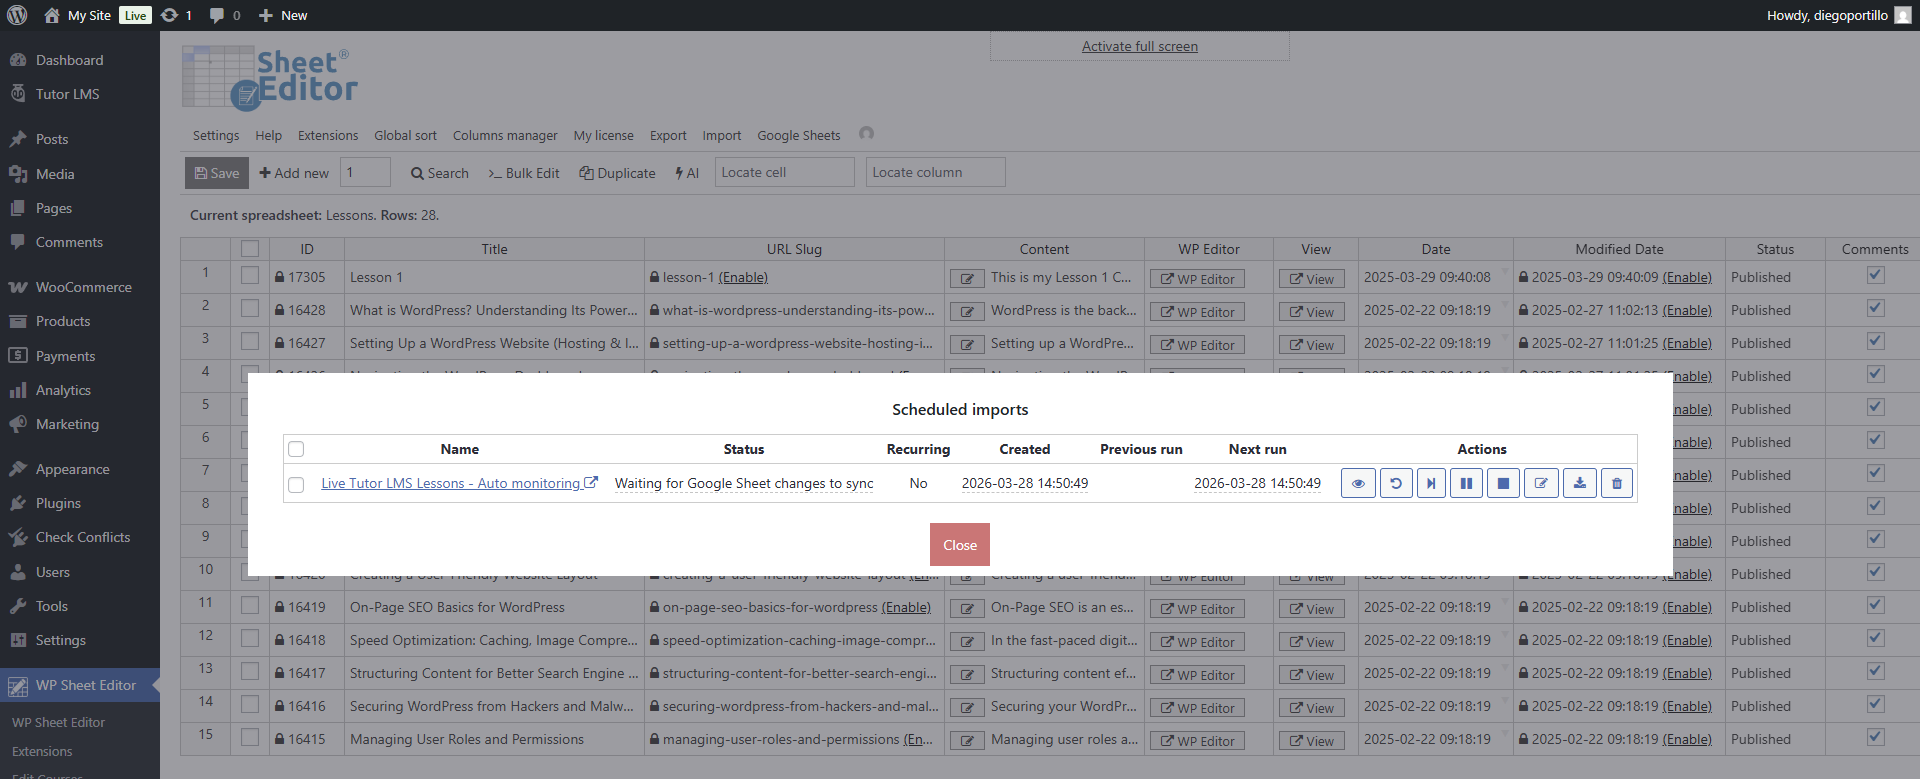Click Add new rows button
1920x779 pixels.
coord(294,173)
